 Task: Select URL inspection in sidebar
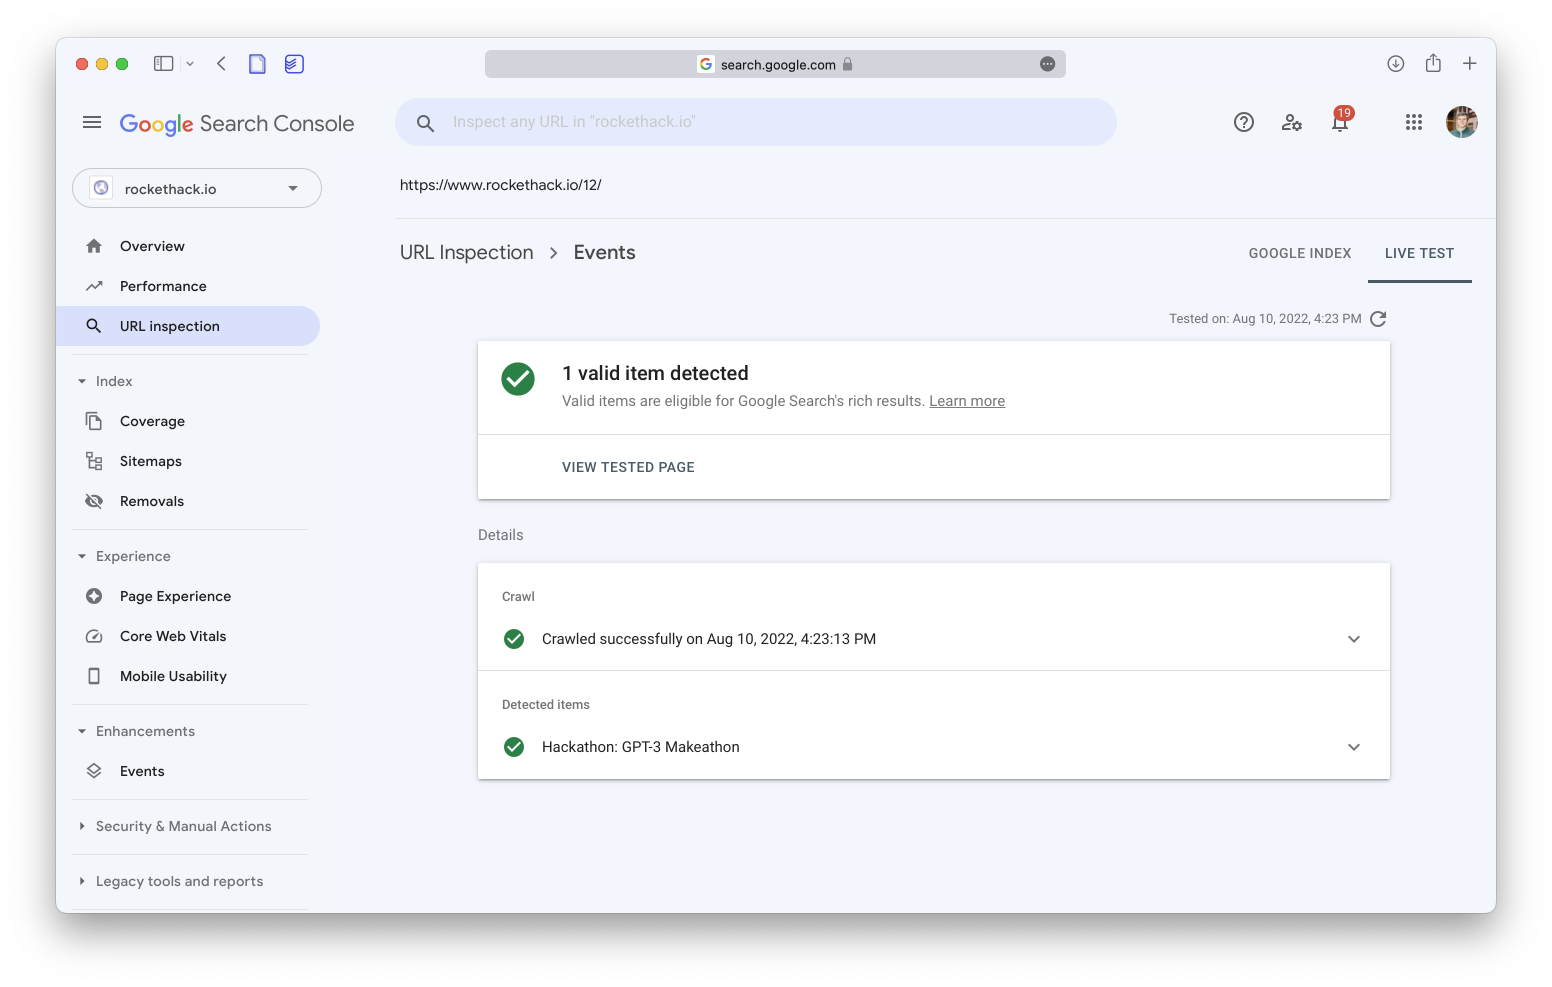[x=188, y=326]
